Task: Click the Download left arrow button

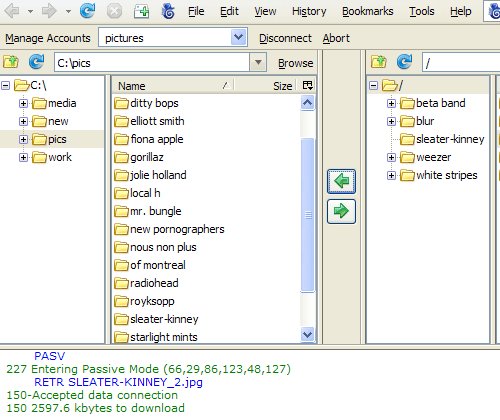Action: click(341, 181)
